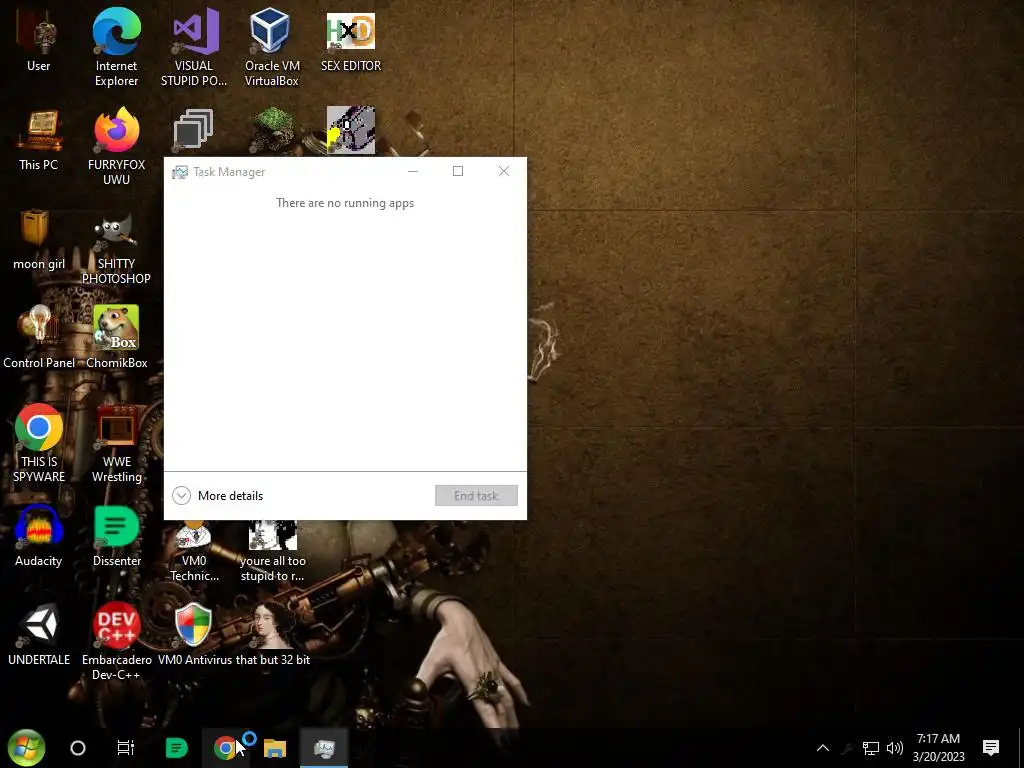Launch FURRYFOX UWU Firefox shortcut

(116, 146)
